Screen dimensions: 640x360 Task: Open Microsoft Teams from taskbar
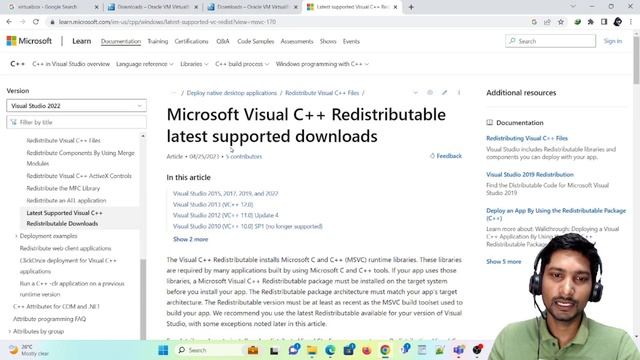pyautogui.click(x=458, y=350)
